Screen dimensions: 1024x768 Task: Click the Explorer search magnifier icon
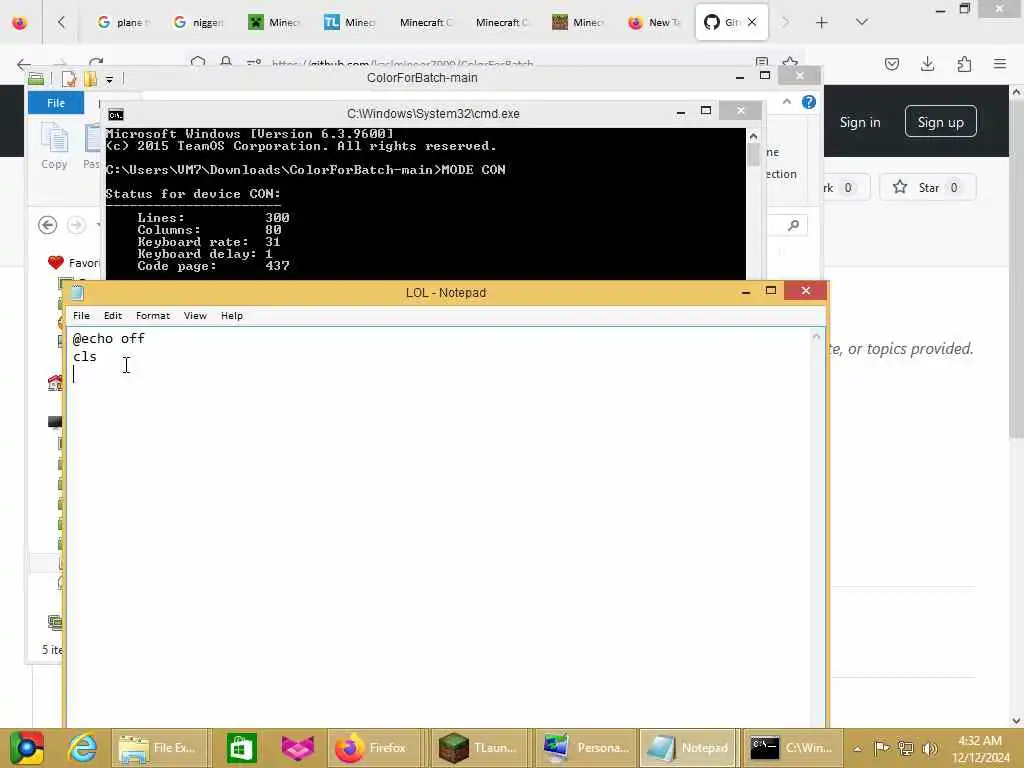tap(793, 225)
